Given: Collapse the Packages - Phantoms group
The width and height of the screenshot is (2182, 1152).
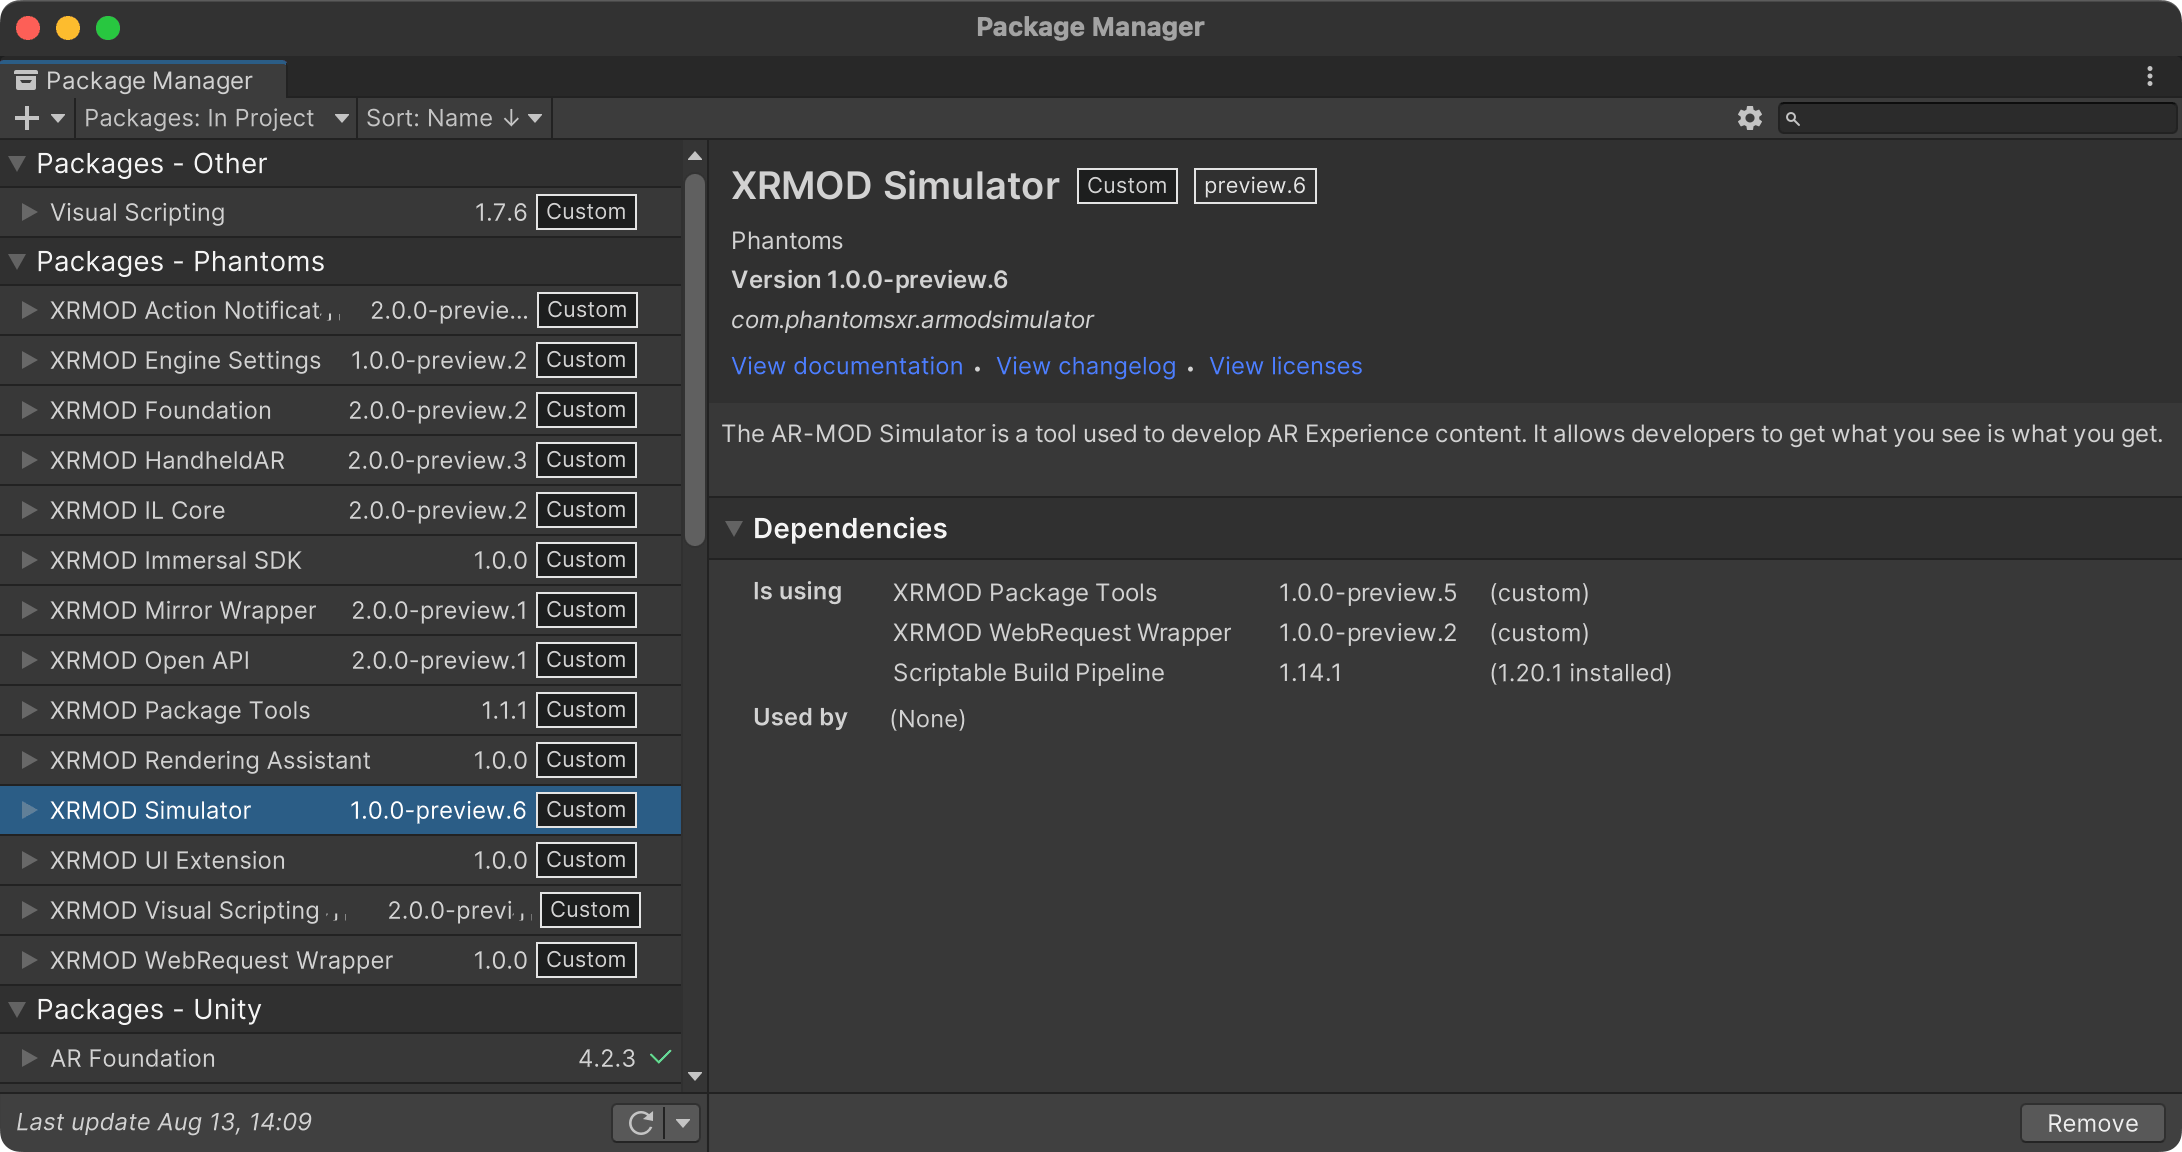Looking at the screenshot, I should [17, 261].
